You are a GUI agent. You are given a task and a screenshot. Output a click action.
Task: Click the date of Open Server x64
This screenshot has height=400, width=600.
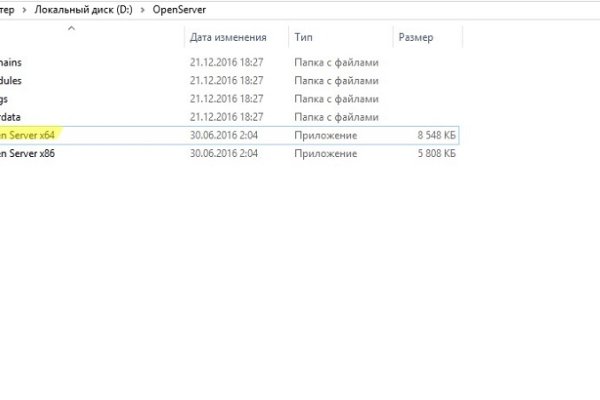(x=224, y=134)
